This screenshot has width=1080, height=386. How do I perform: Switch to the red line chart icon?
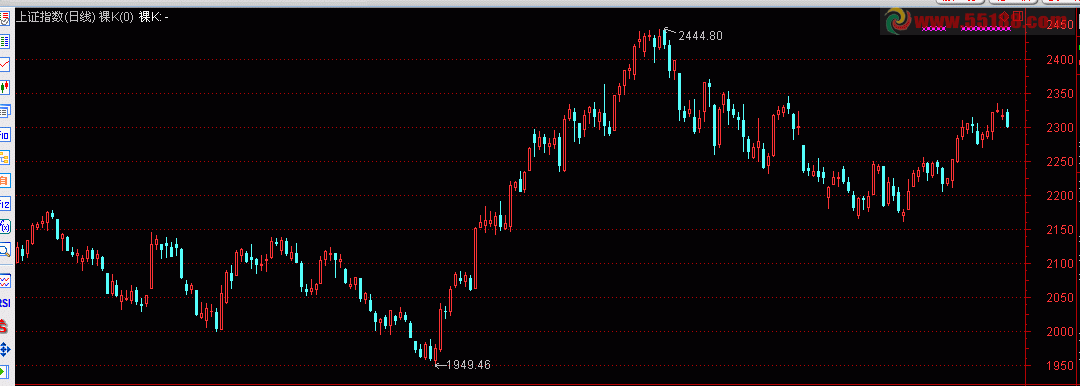point(5,65)
